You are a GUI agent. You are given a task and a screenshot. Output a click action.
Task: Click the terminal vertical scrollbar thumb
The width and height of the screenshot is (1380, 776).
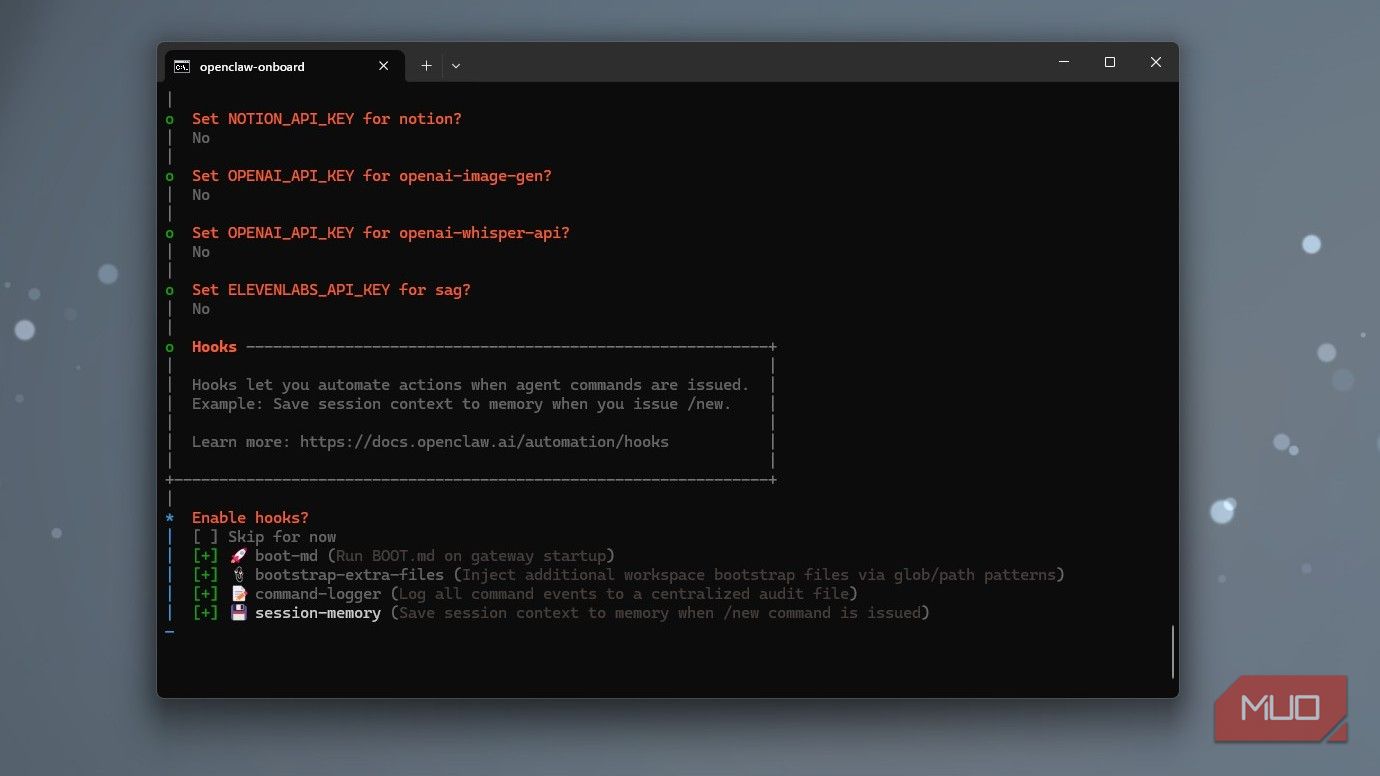coord(1173,652)
